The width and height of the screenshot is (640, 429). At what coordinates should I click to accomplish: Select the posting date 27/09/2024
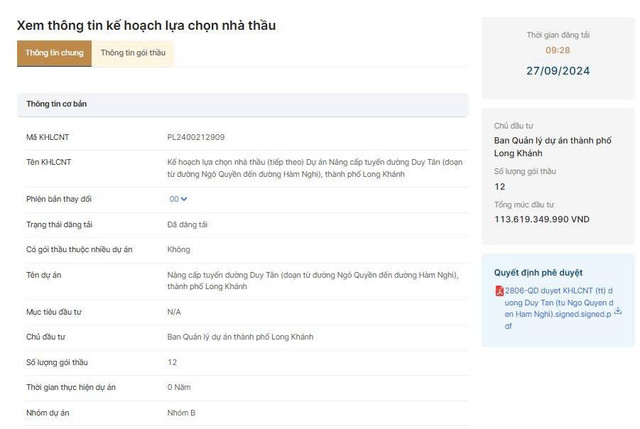[x=558, y=71]
